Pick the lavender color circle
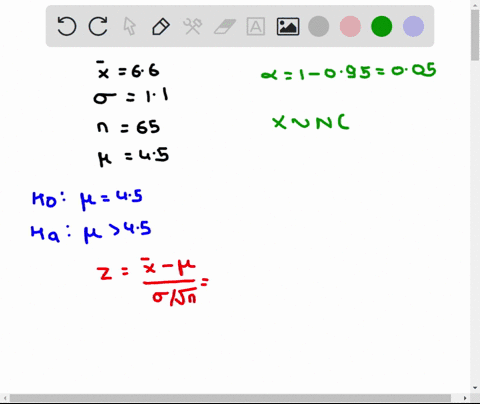480x404 pixels. click(413, 26)
